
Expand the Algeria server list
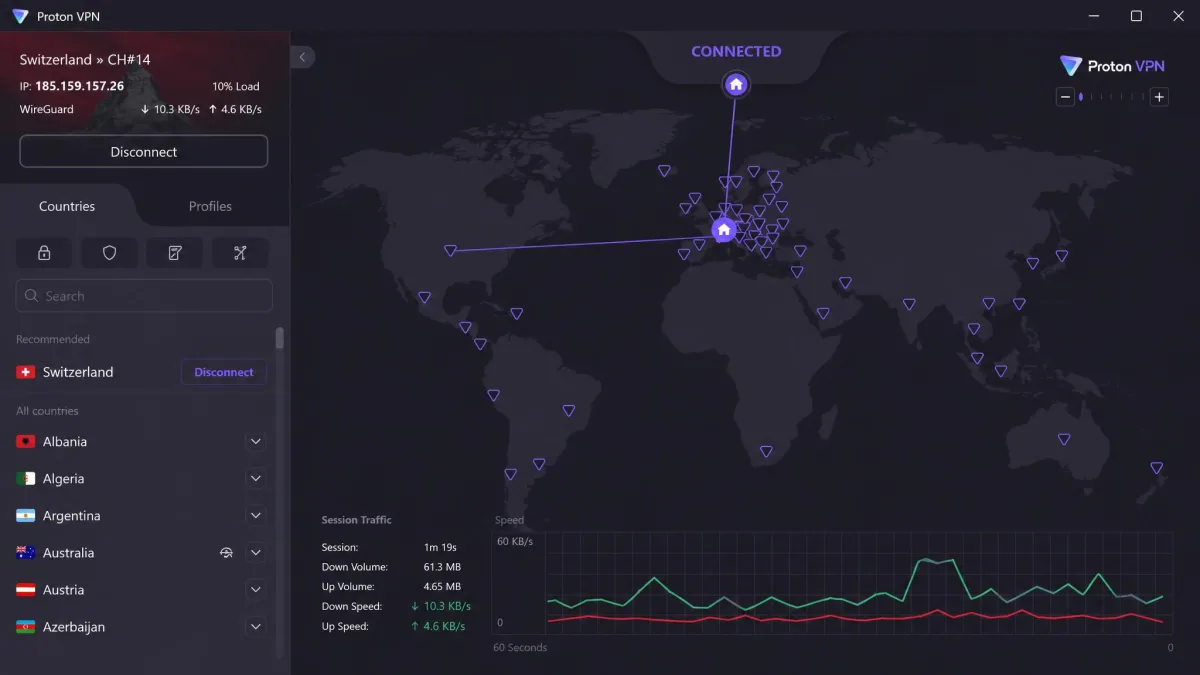(256, 479)
